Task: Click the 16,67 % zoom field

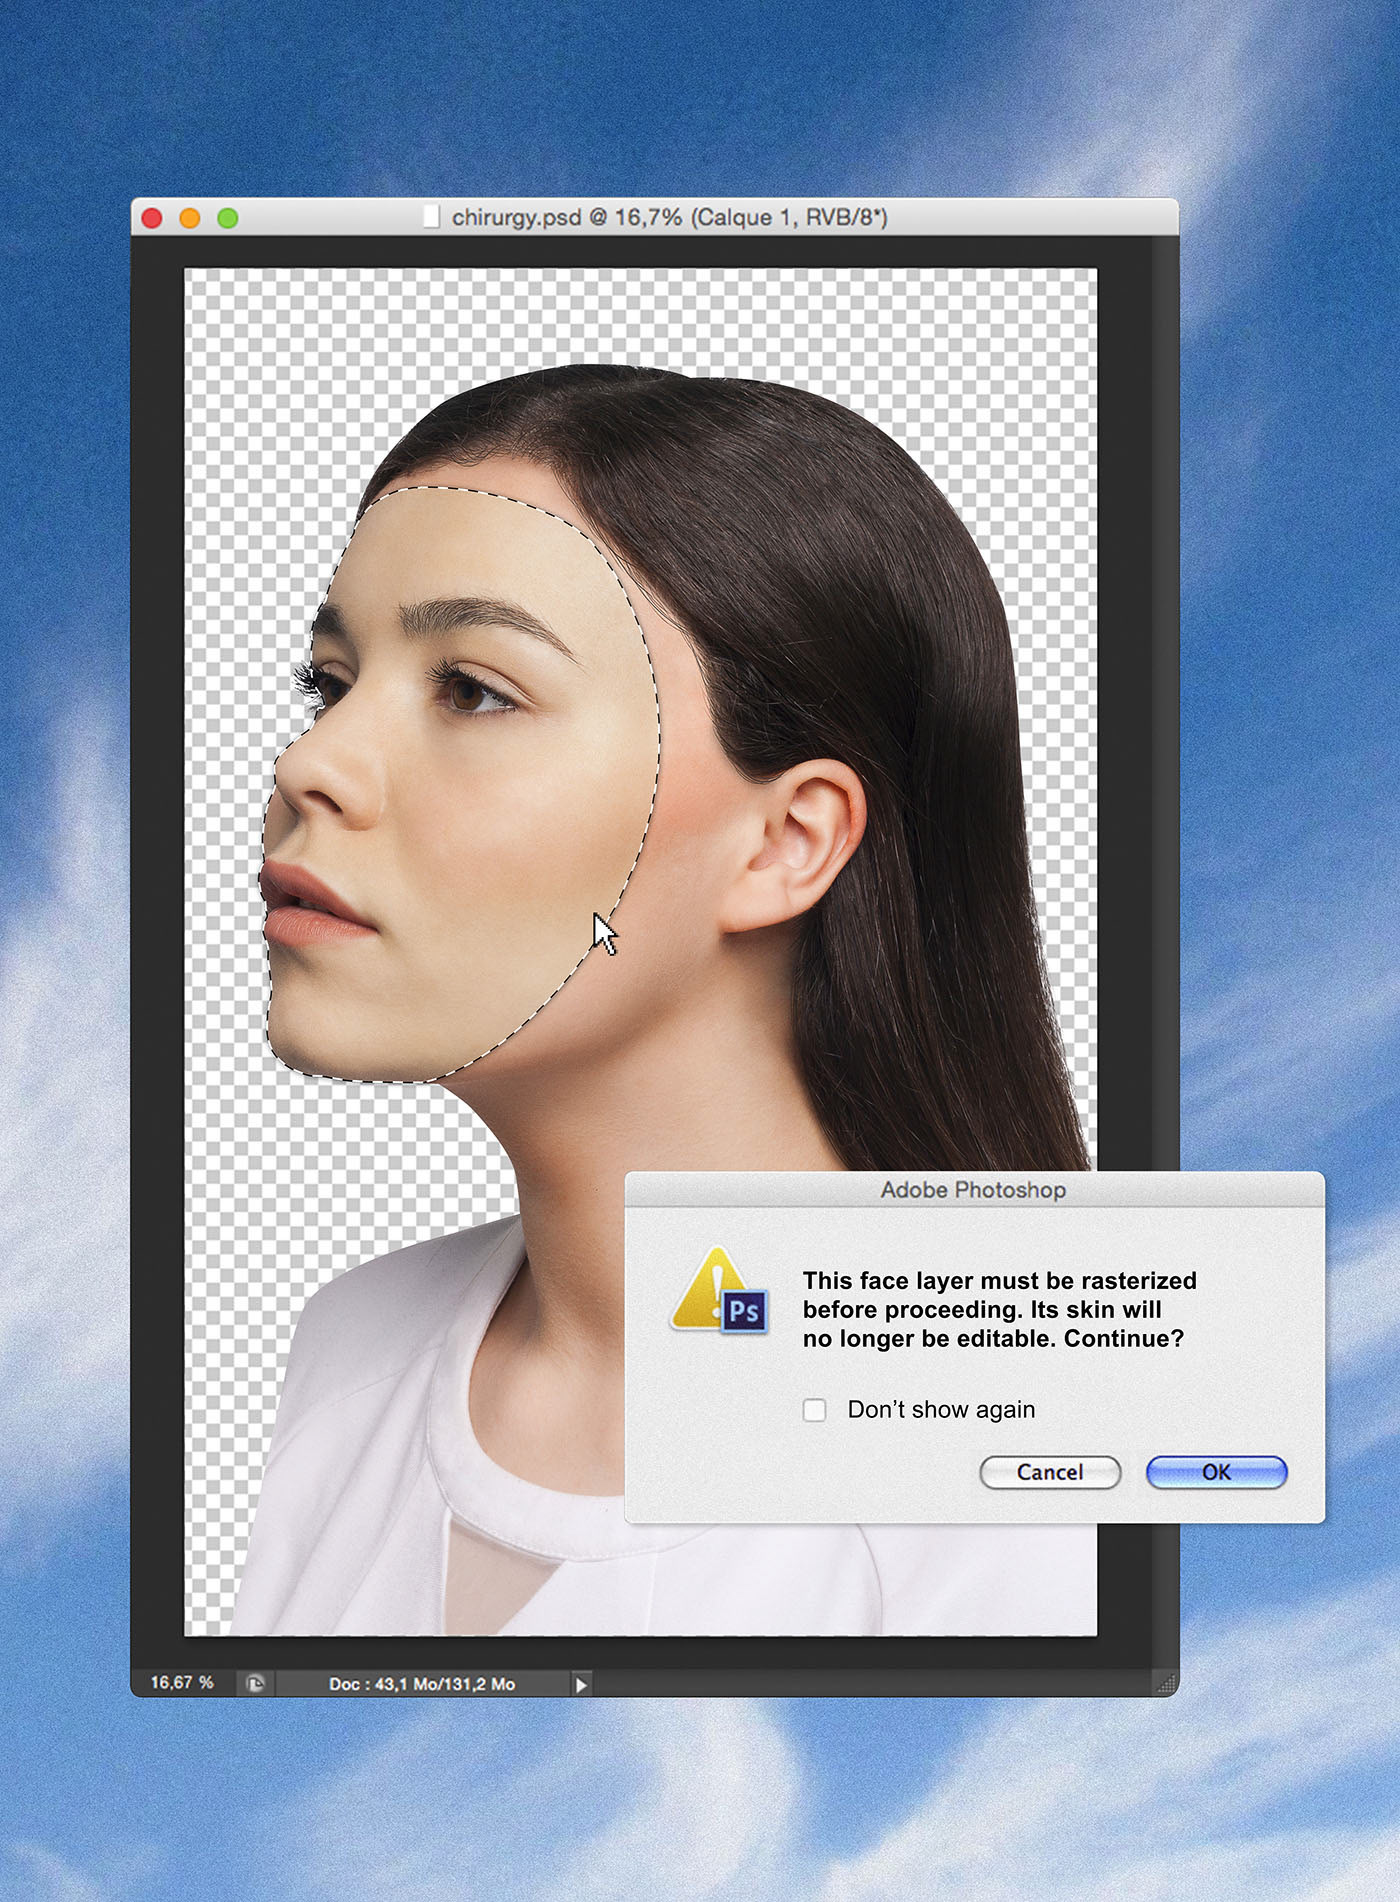Action: (x=183, y=1683)
